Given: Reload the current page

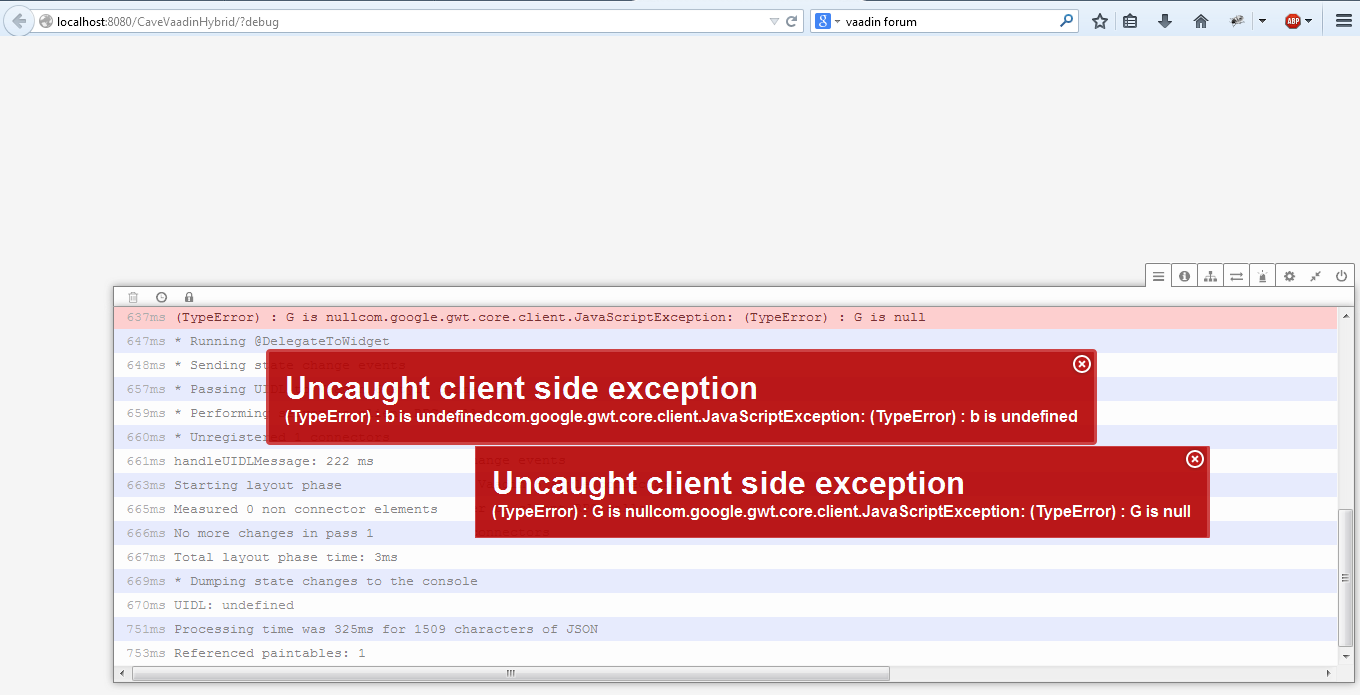Looking at the screenshot, I should [791, 21].
